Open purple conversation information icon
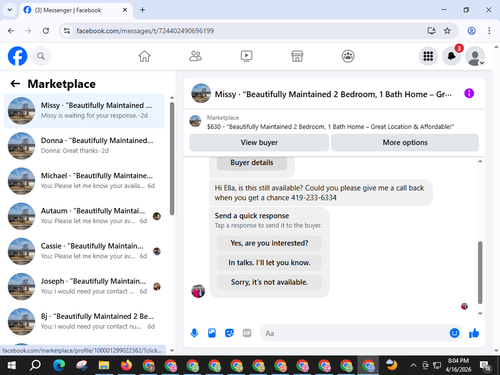 pos(469,93)
